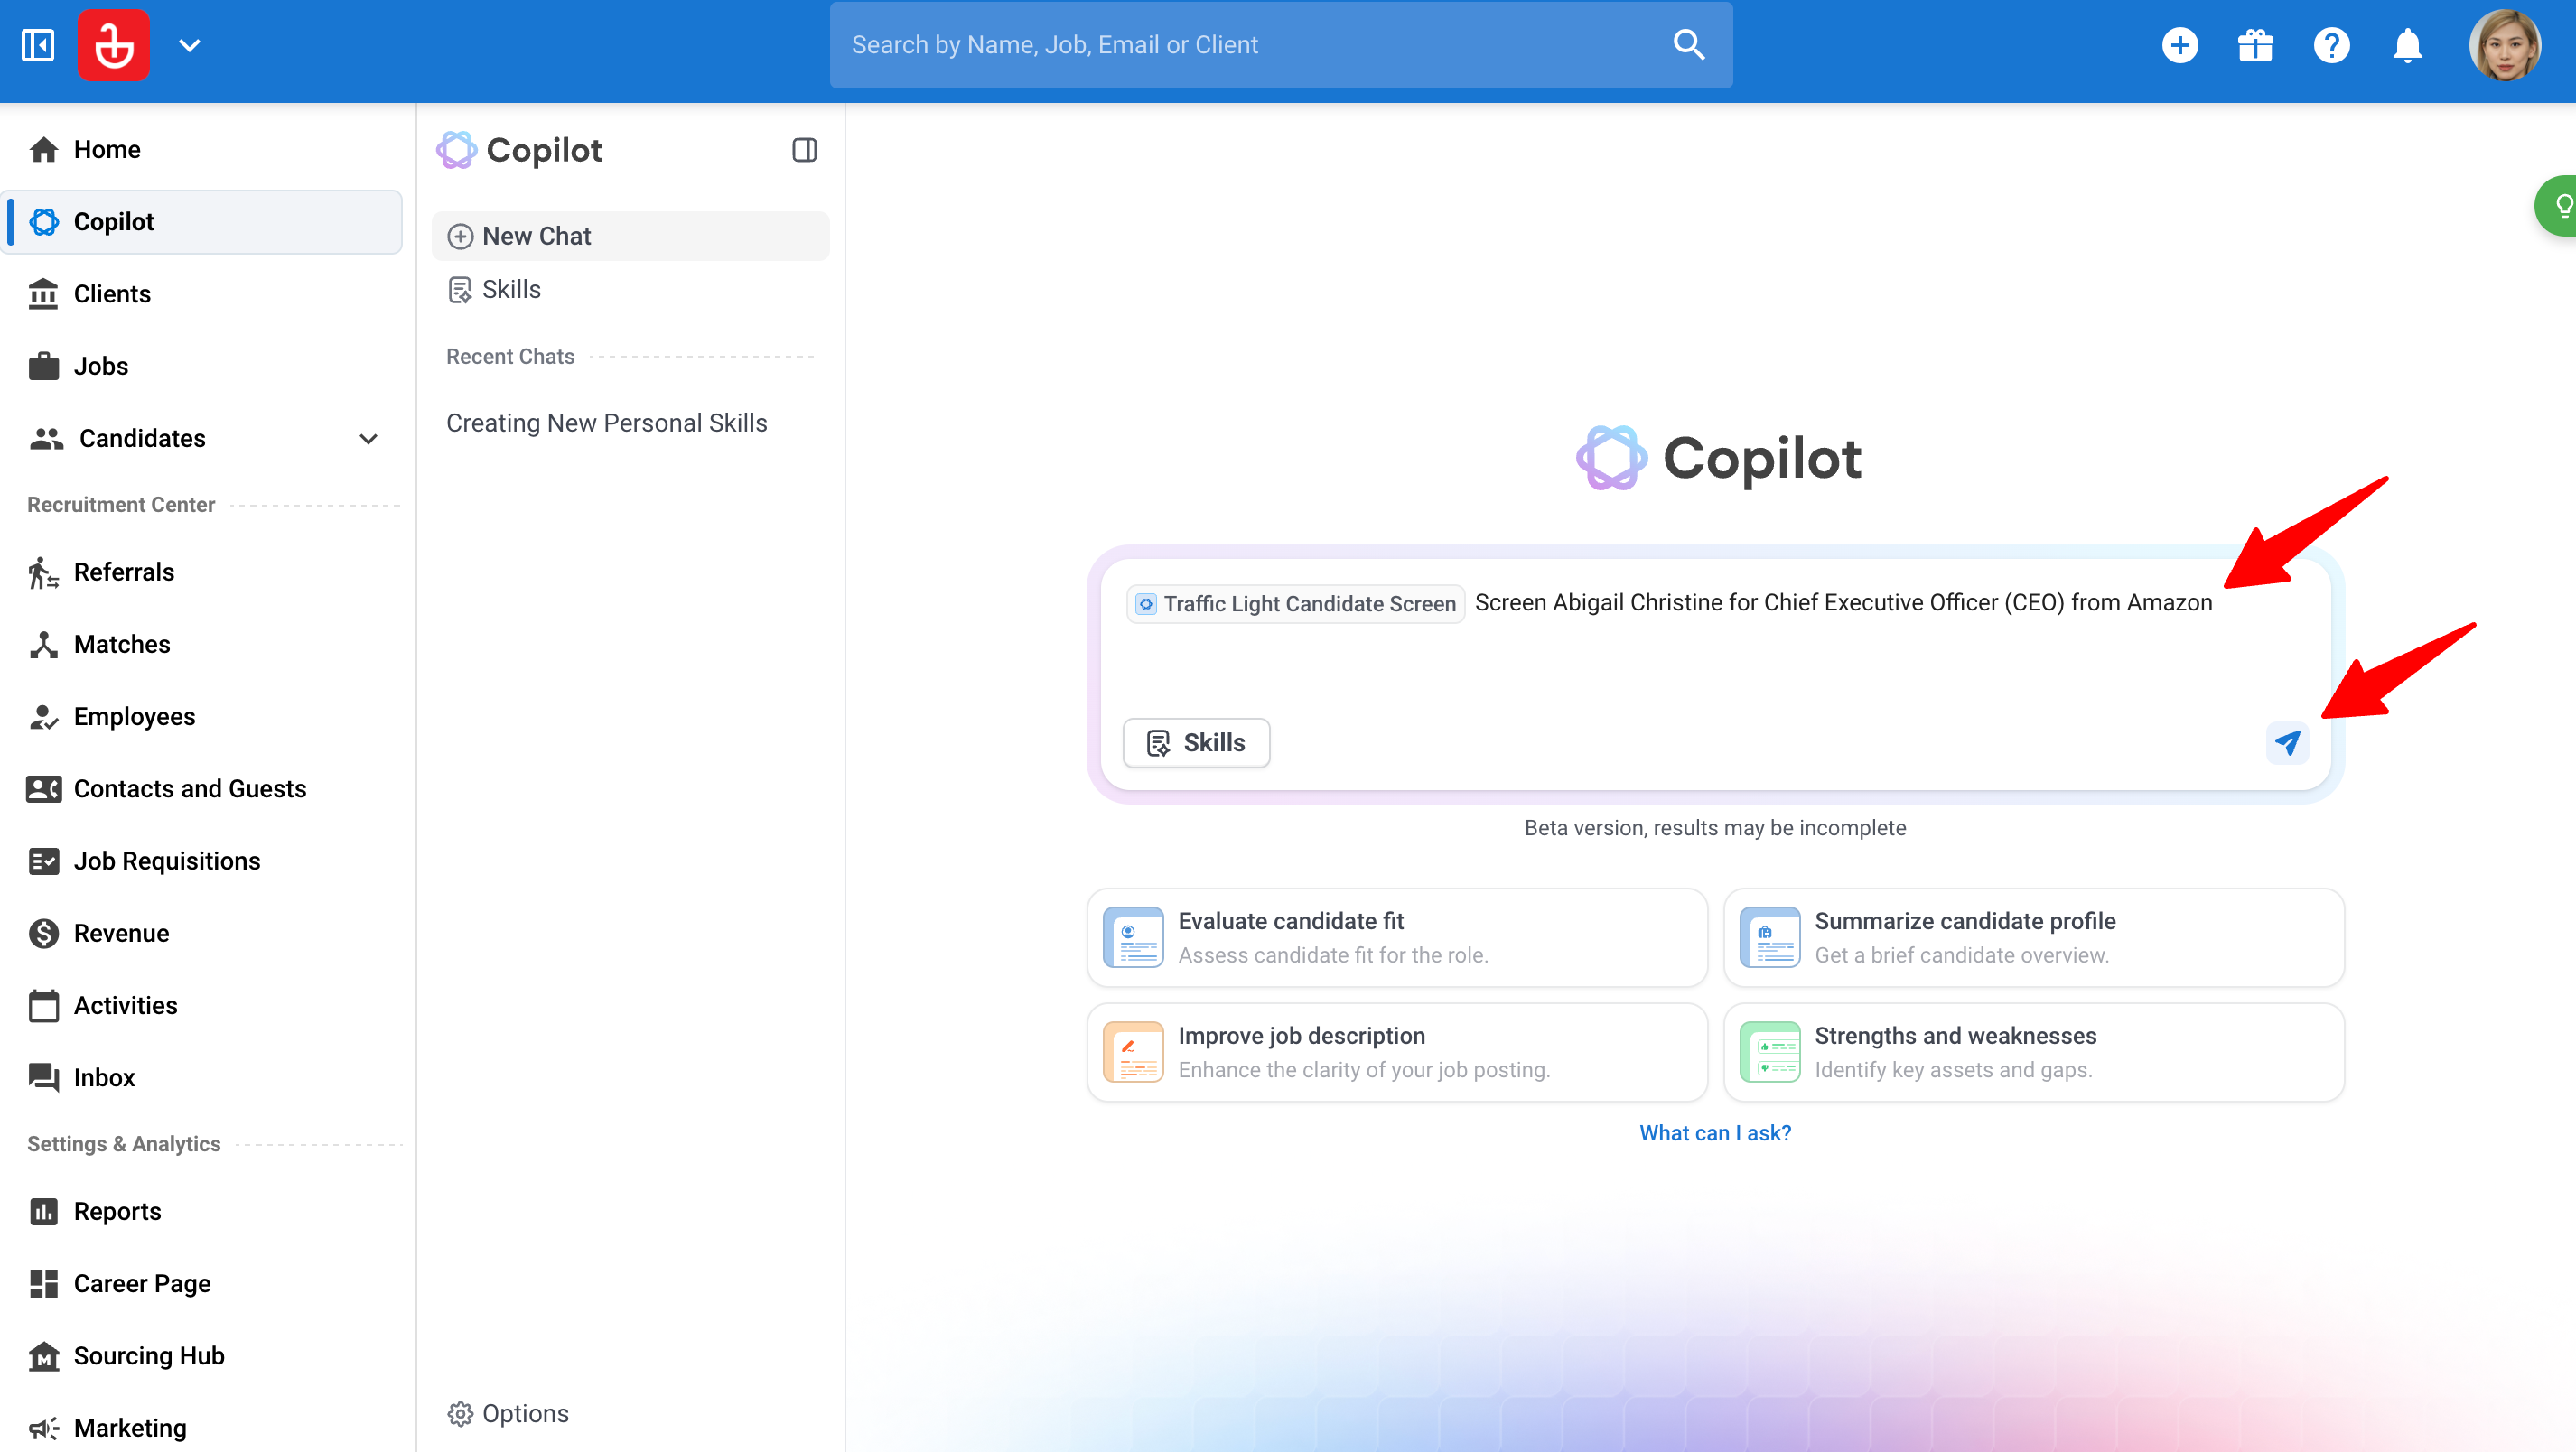2576x1452 pixels.
Task: Open the Employees section
Action: click(x=203, y=716)
